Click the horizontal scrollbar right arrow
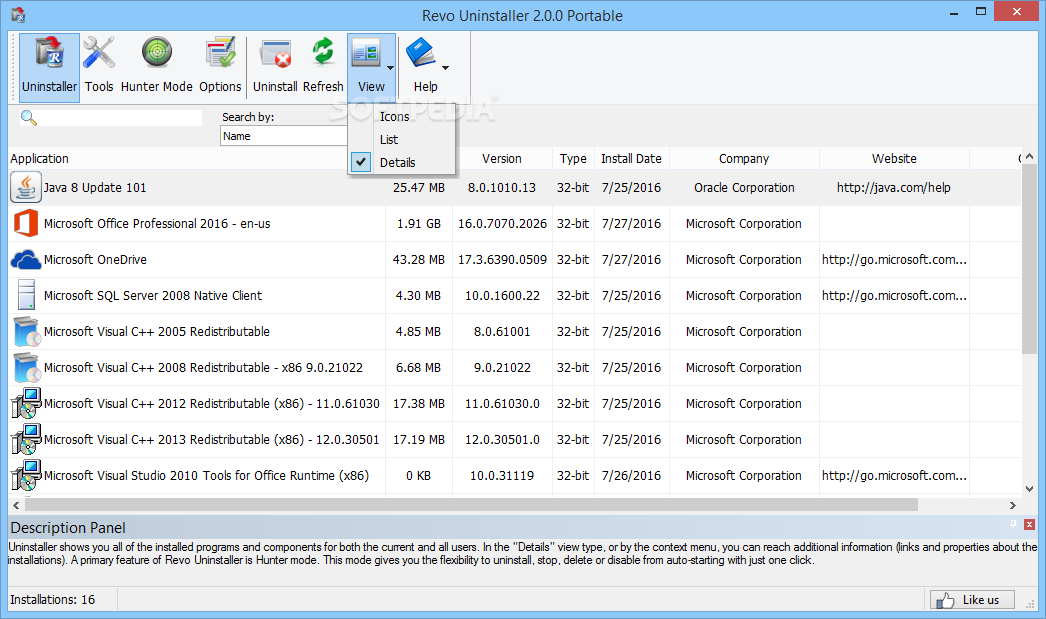The width and height of the screenshot is (1046, 619). [1013, 505]
